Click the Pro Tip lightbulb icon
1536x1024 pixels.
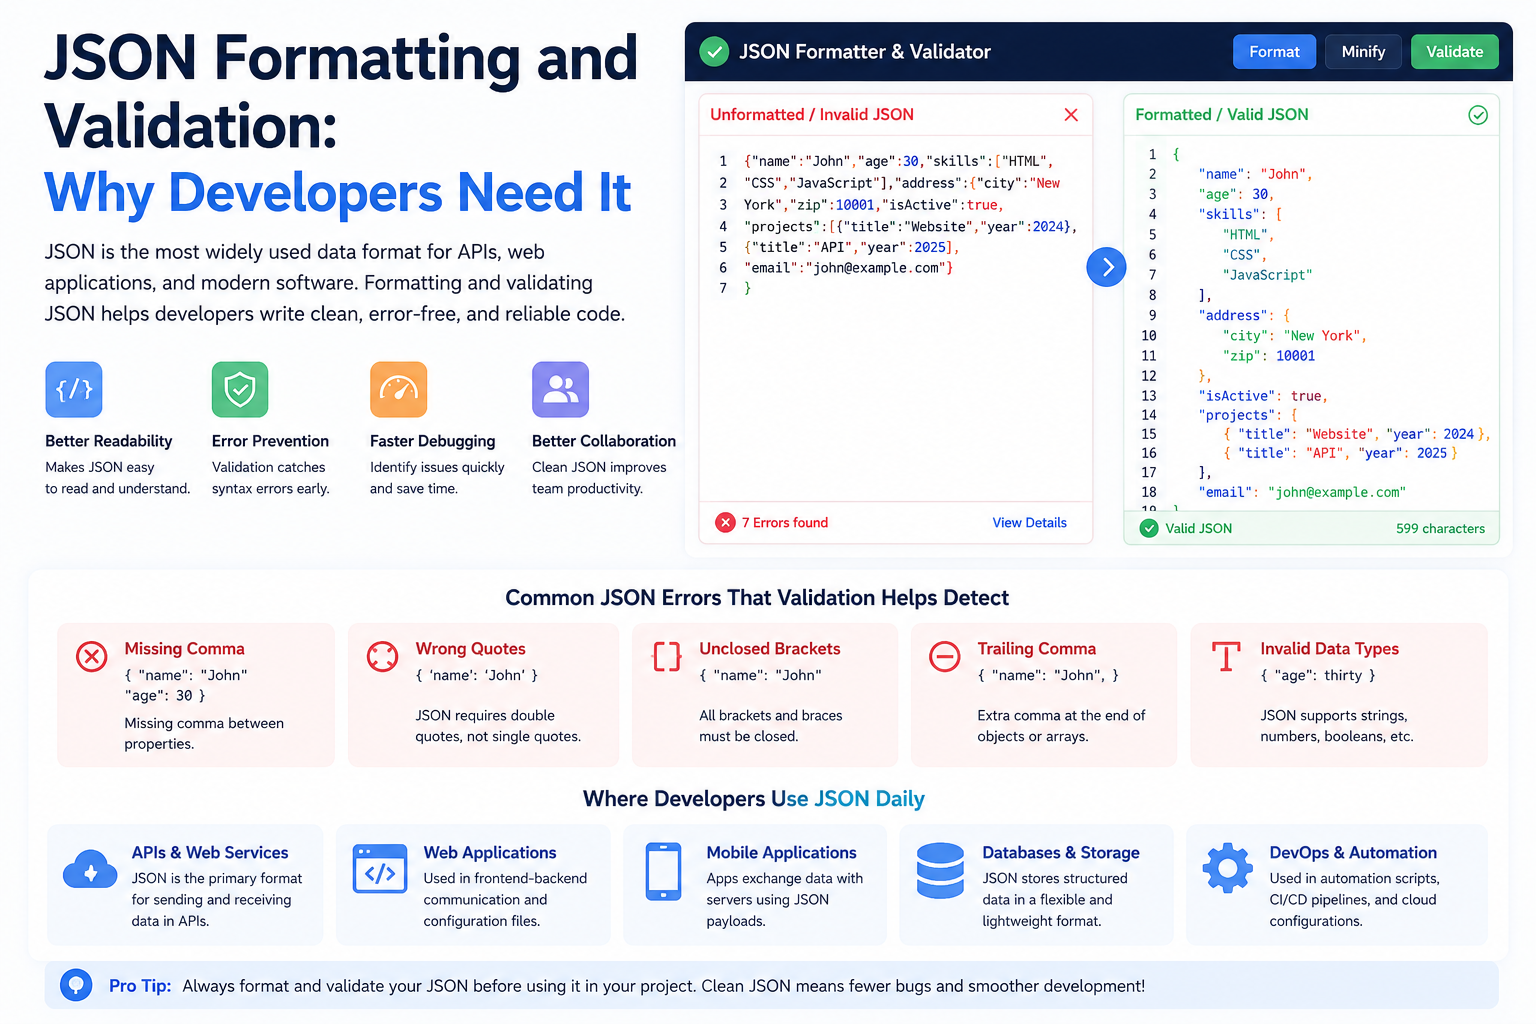click(76, 985)
